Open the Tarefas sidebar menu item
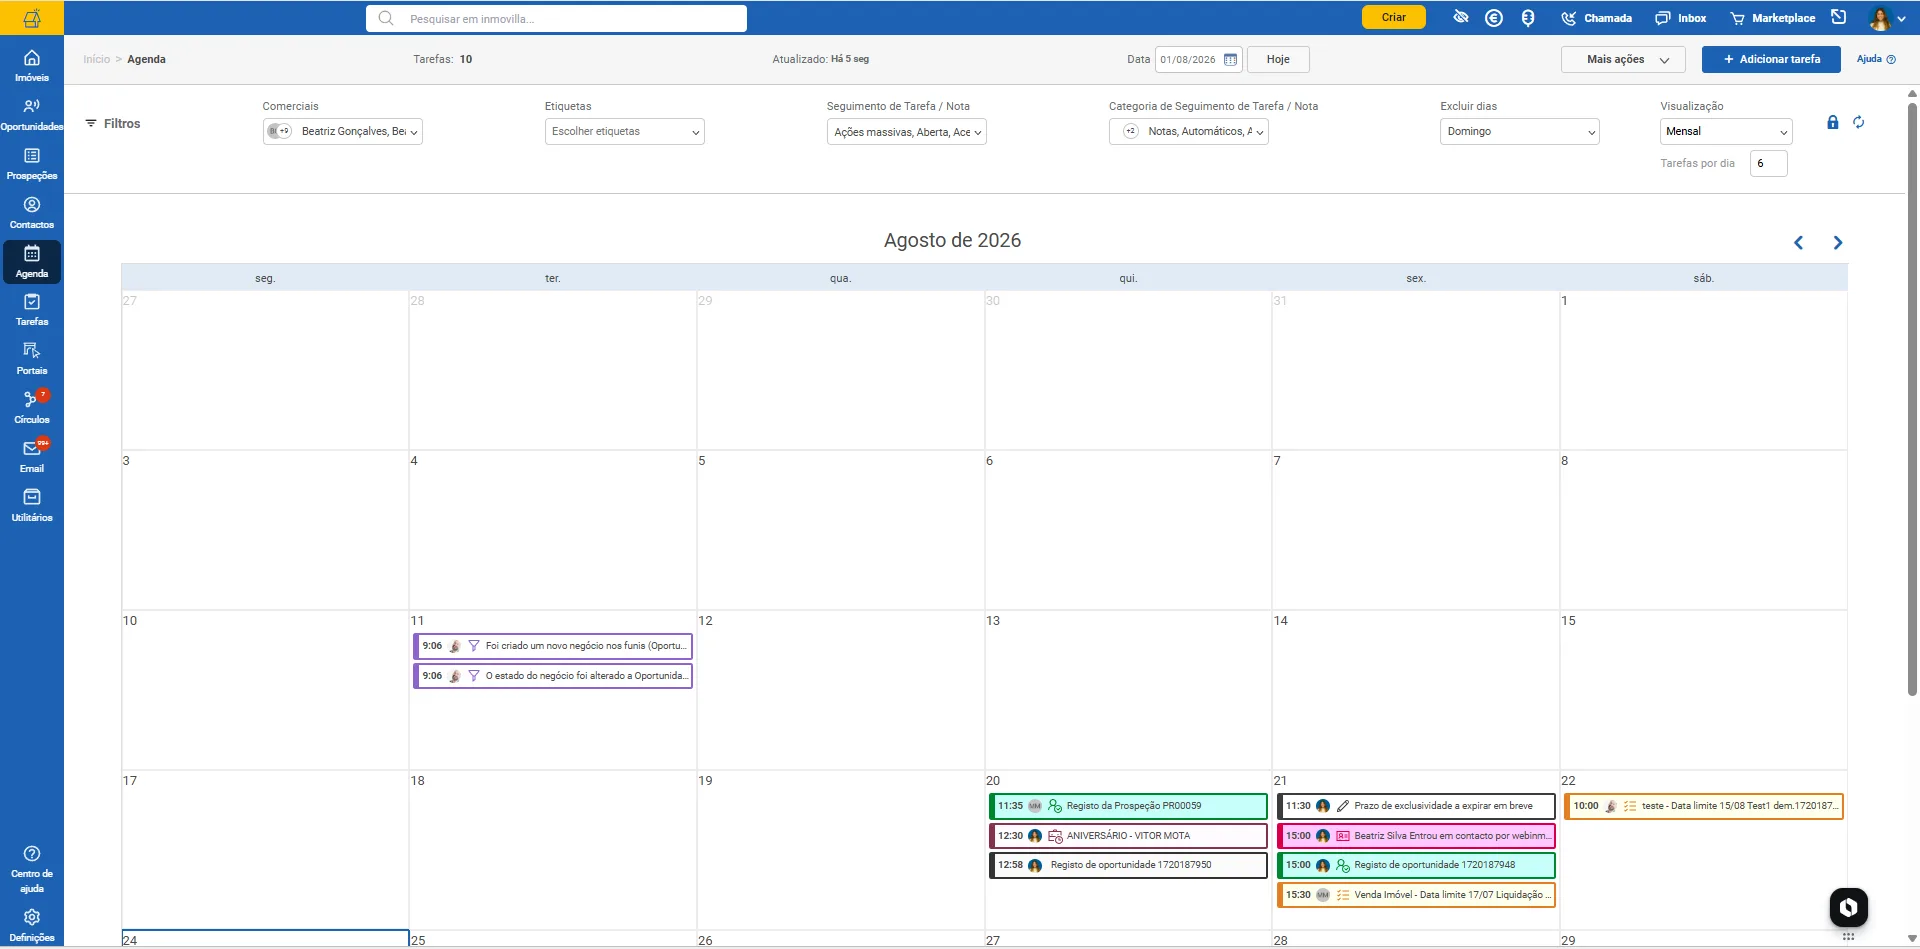The height and width of the screenshot is (949, 1920). tap(32, 310)
